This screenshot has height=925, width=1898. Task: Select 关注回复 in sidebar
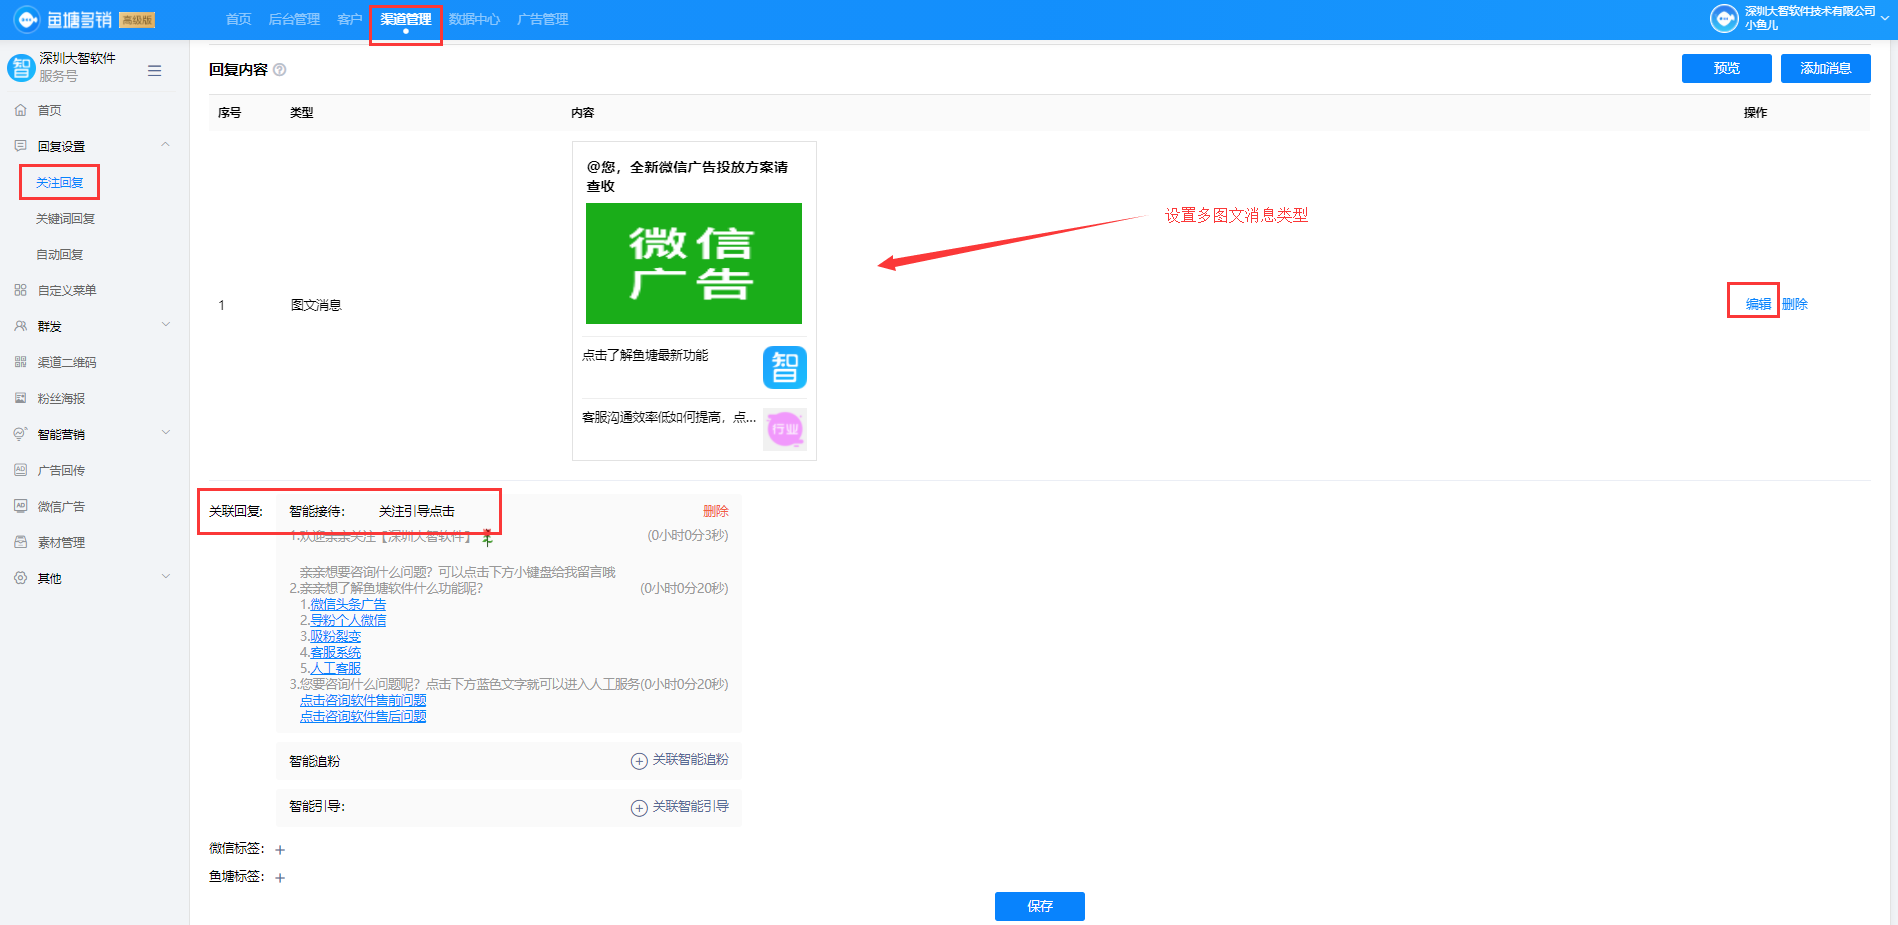click(x=60, y=182)
